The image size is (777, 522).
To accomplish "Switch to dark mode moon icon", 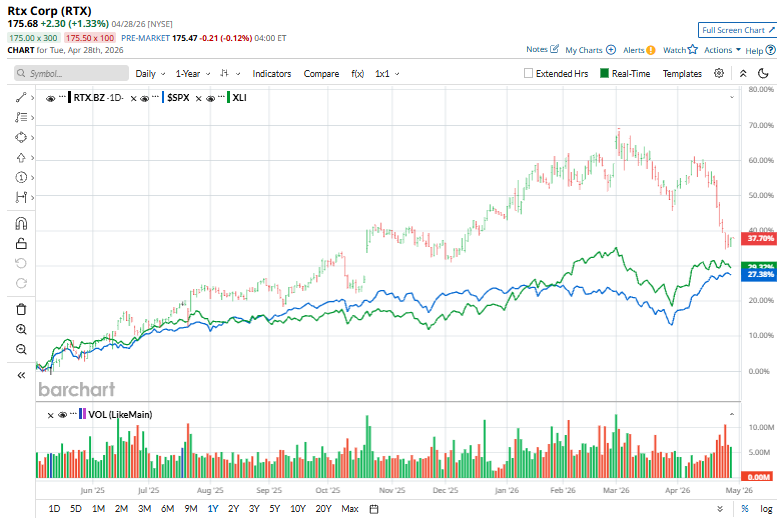I will [764, 73].
